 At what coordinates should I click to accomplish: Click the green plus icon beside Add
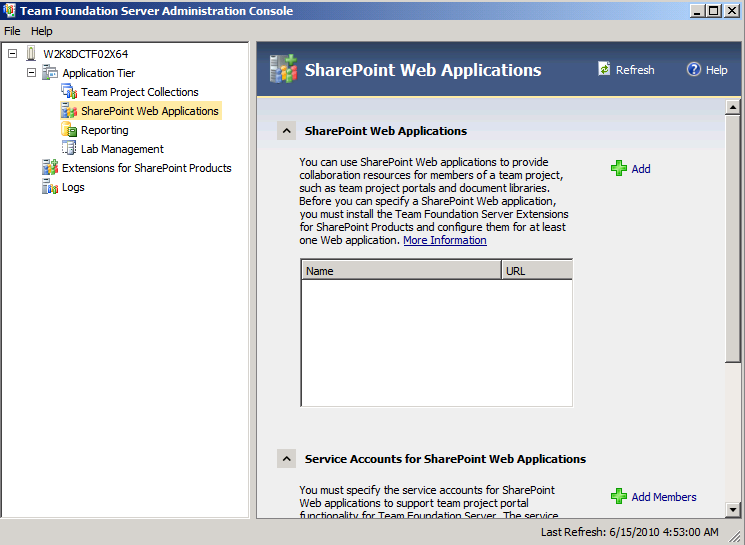pos(619,168)
